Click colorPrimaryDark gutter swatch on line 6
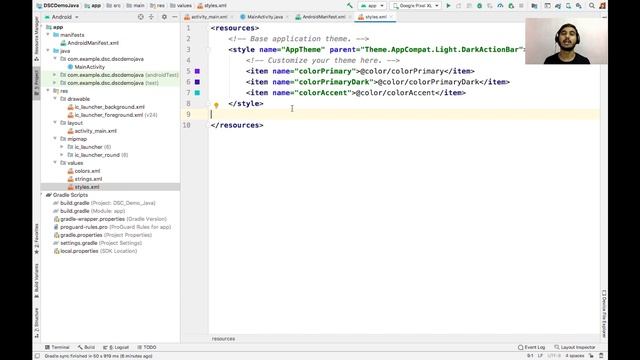 (197, 82)
